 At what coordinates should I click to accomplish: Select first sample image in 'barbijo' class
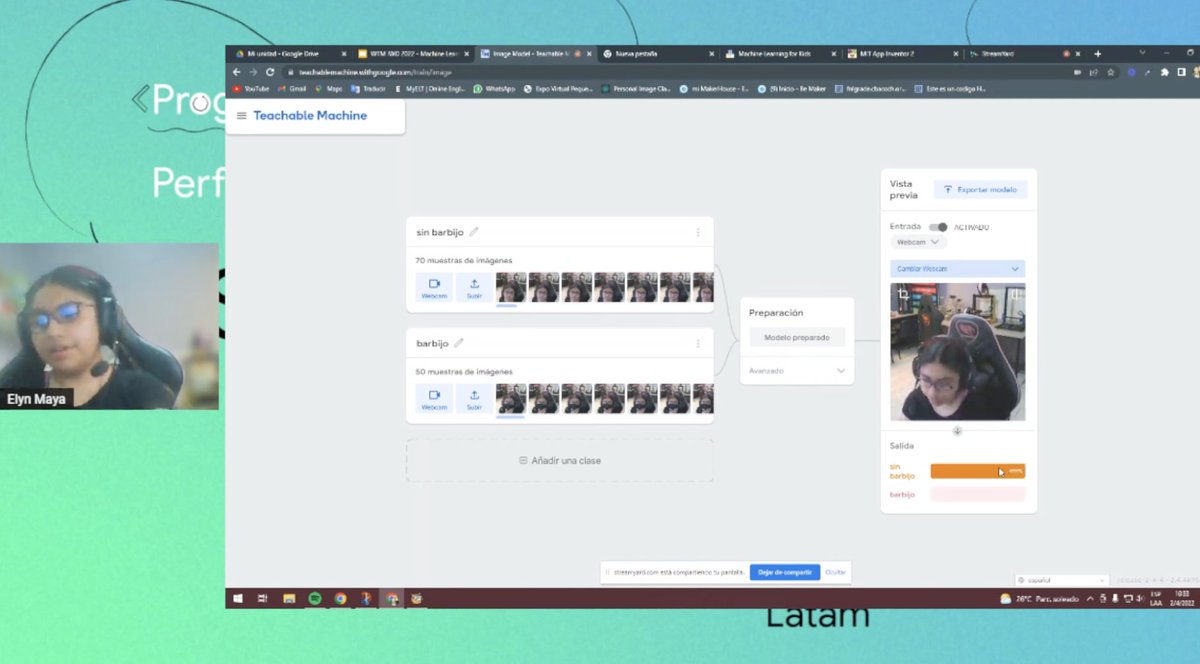click(x=511, y=398)
